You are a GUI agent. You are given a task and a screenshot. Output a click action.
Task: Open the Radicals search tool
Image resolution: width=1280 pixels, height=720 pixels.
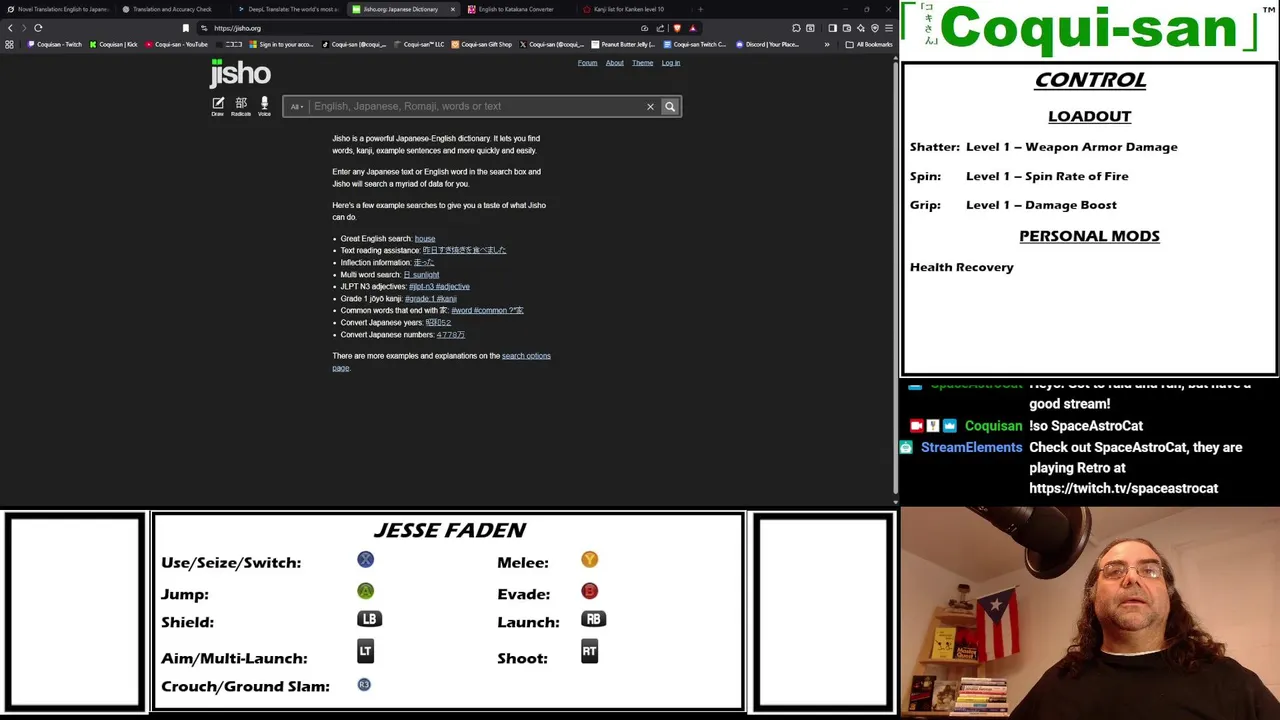tap(241, 106)
